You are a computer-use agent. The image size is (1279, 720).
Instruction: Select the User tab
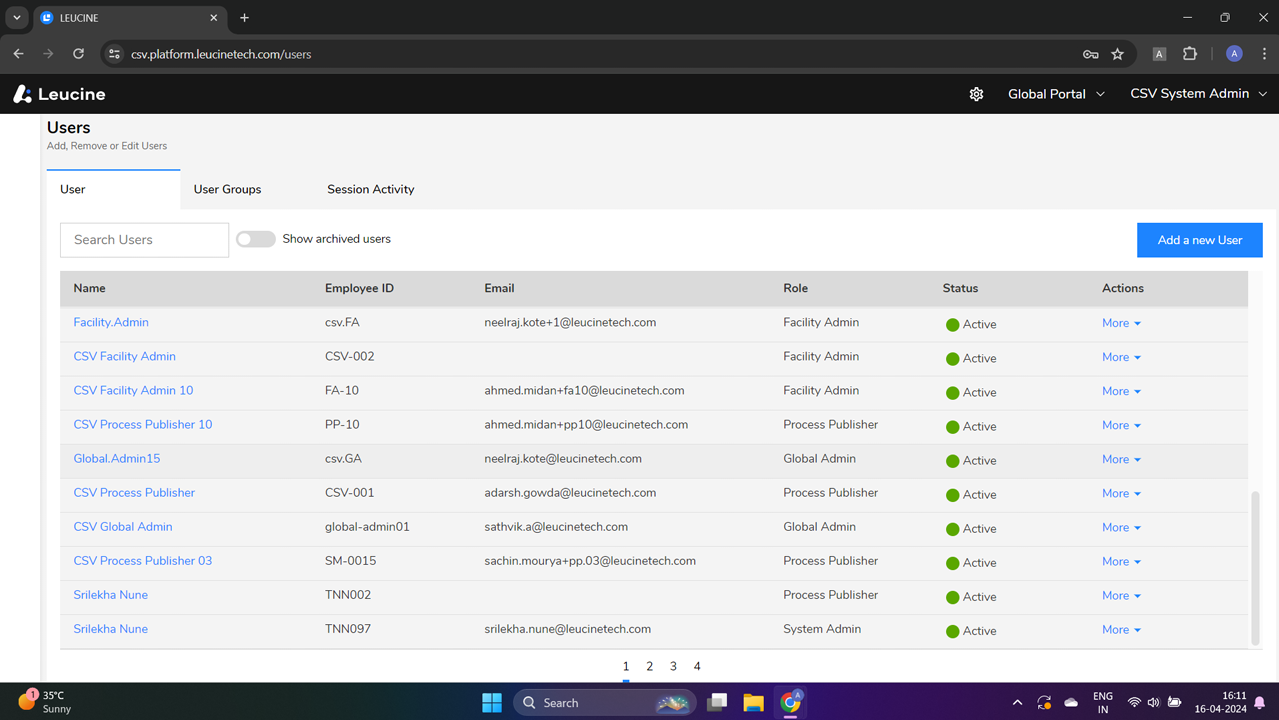click(x=113, y=189)
